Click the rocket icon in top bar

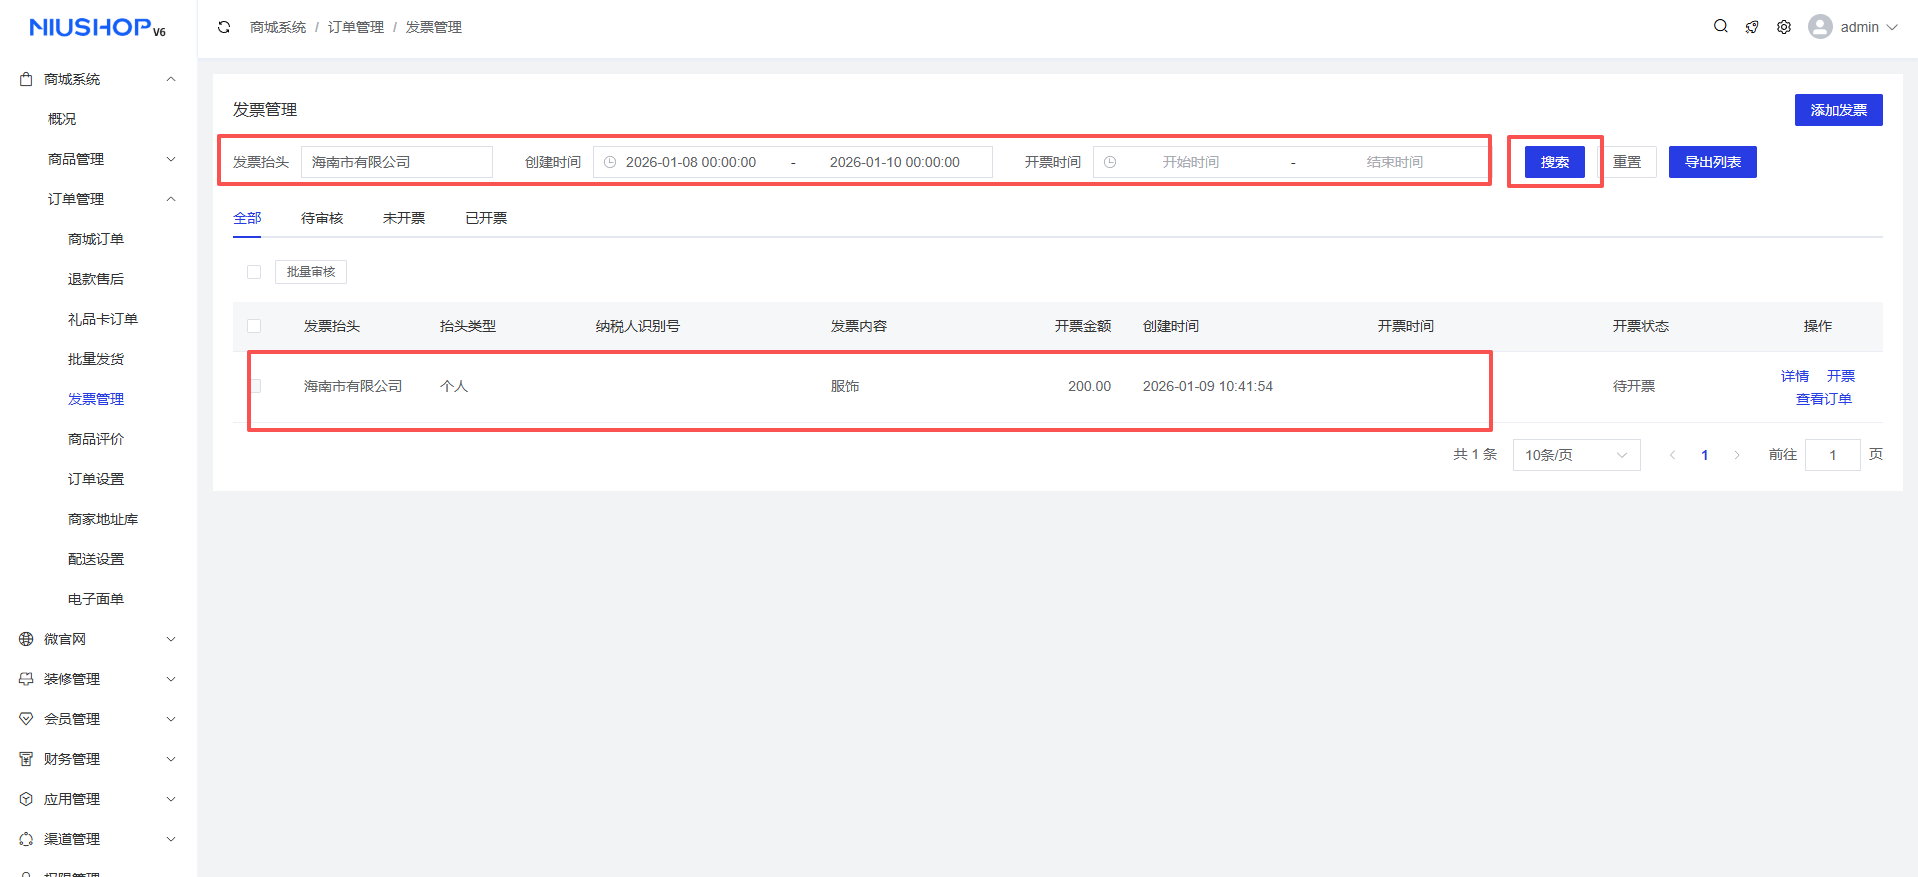1752,27
